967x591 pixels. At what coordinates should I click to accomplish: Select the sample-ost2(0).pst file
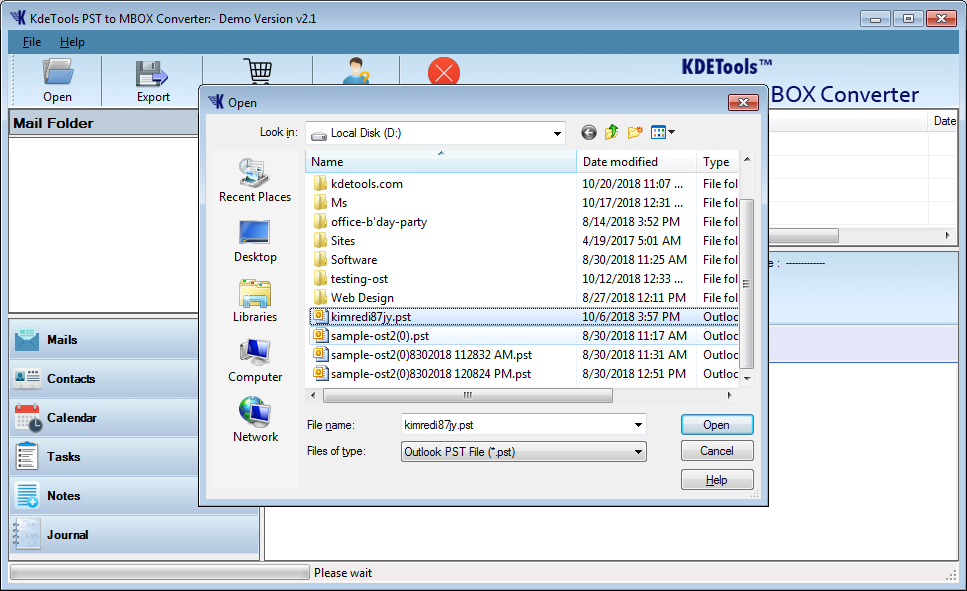[379, 336]
